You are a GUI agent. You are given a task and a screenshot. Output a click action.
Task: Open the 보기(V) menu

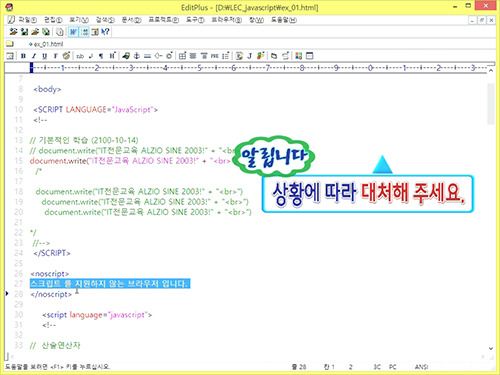point(79,20)
